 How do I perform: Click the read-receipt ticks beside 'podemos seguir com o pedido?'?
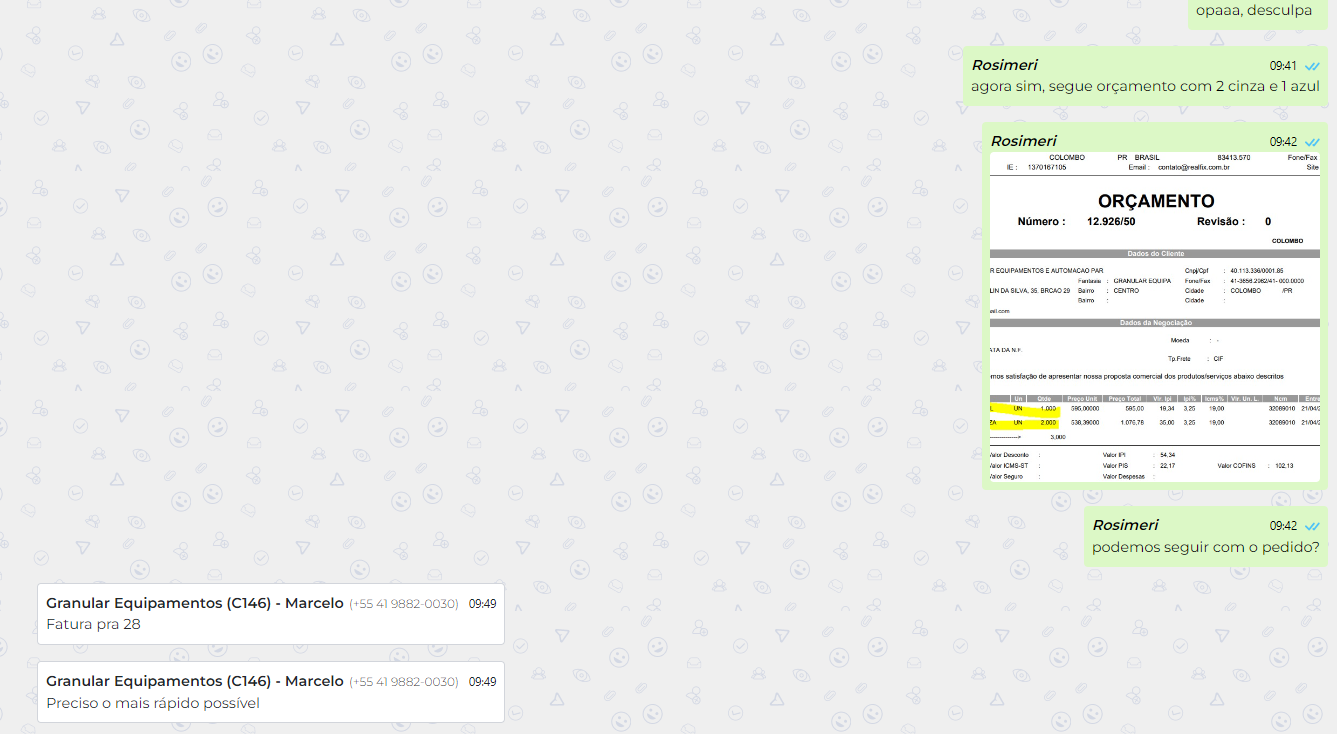(1312, 526)
